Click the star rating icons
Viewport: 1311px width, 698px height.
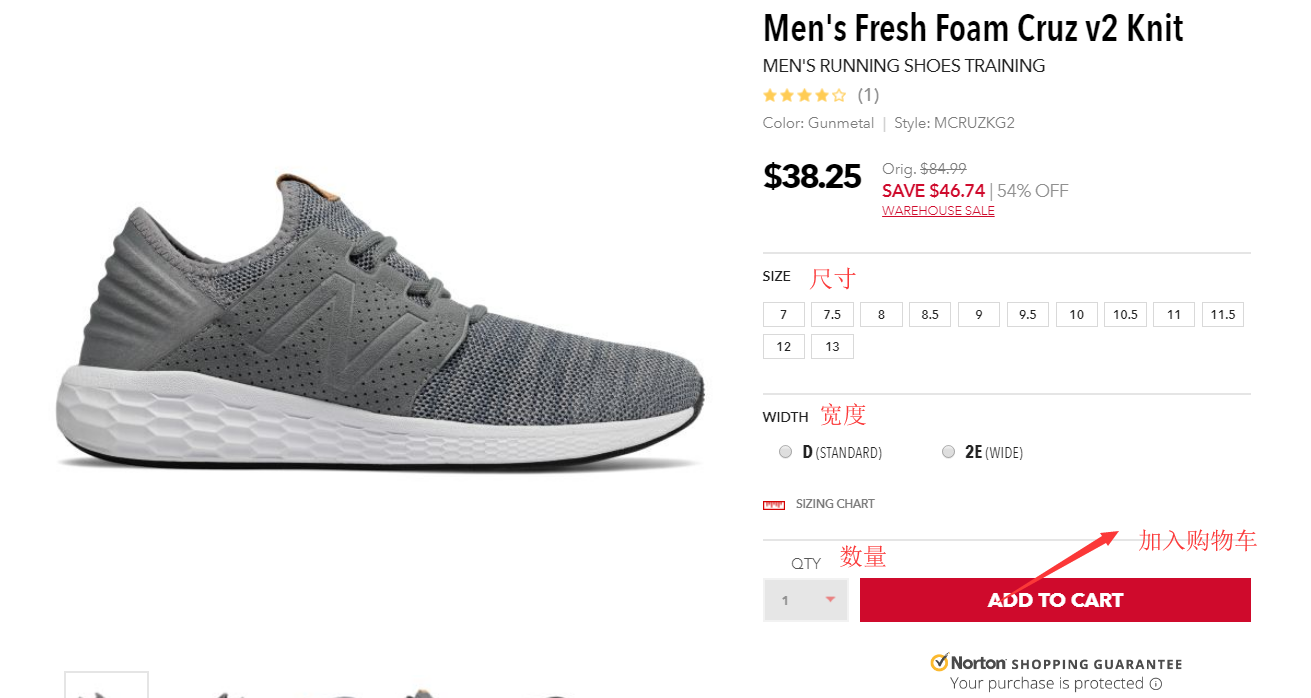(x=804, y=96)
